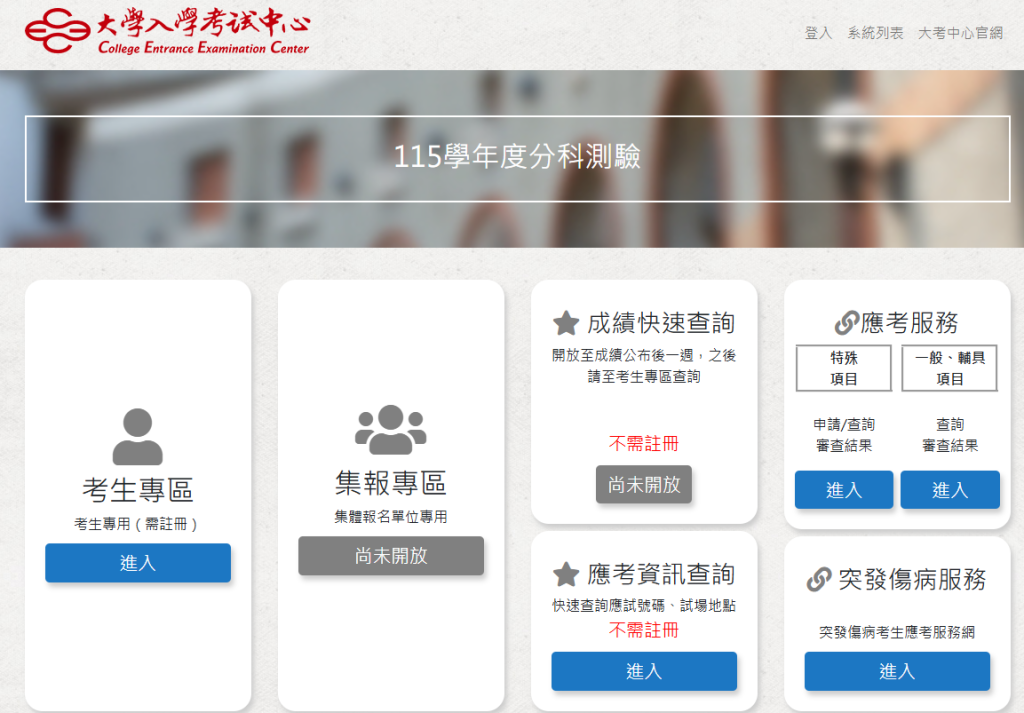
Task: Click red 不需註冊 text in 應考資訊查詢 card
Action: coord(644,630)
